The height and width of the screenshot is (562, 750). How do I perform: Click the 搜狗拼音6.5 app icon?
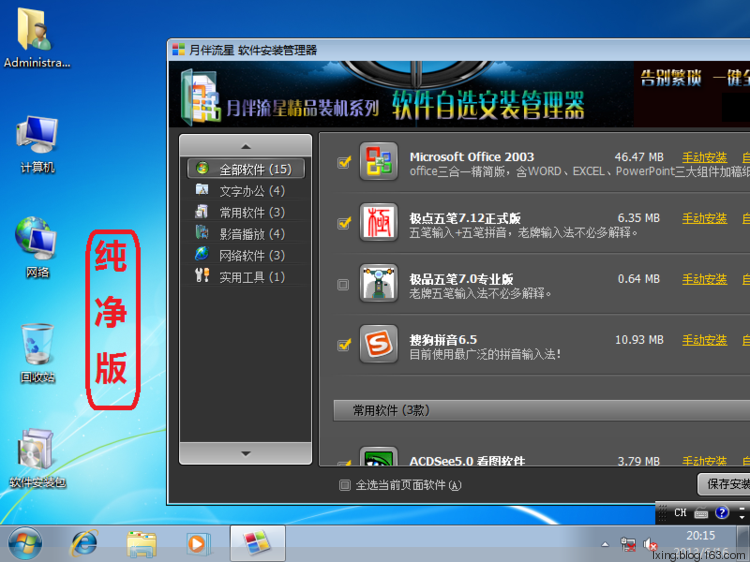pos(378,344)
